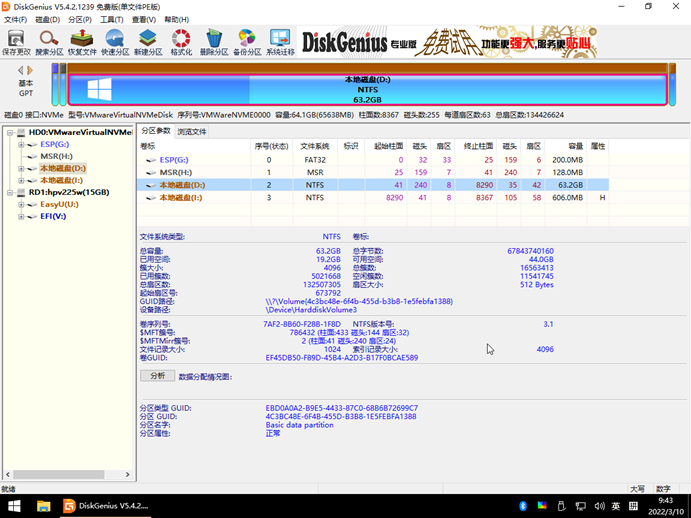Click the Analyze (分析) button
This screenshot has height=518, width=691.
coord(157,376)
